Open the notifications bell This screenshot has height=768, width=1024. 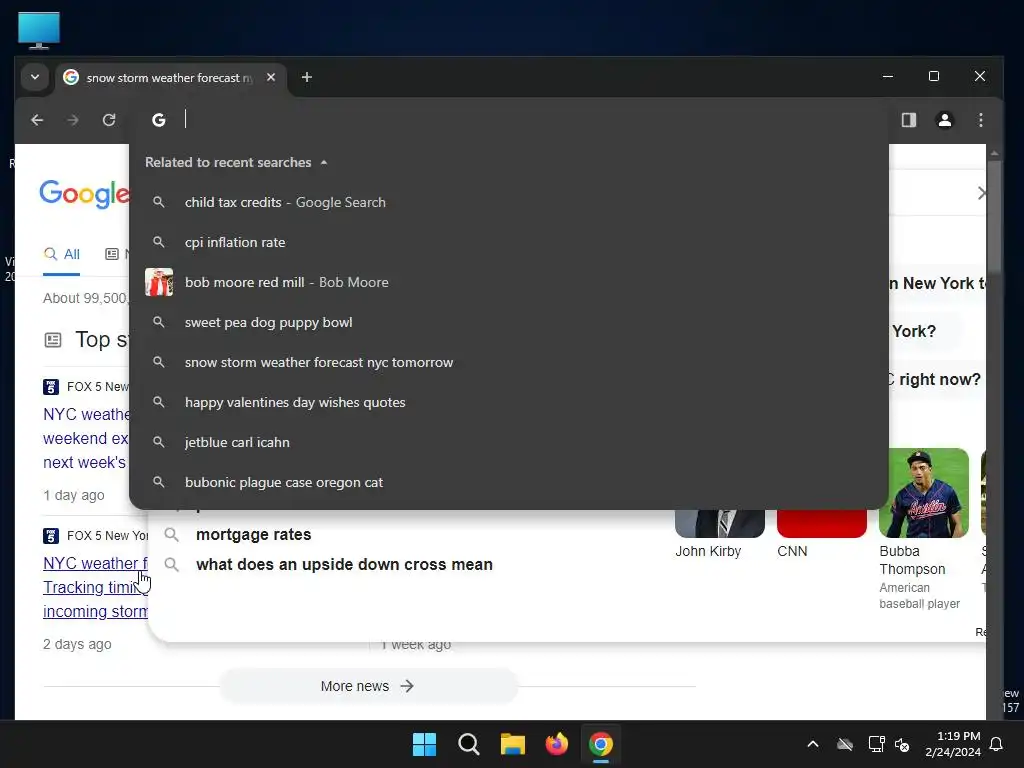click(x=997, y=744)
